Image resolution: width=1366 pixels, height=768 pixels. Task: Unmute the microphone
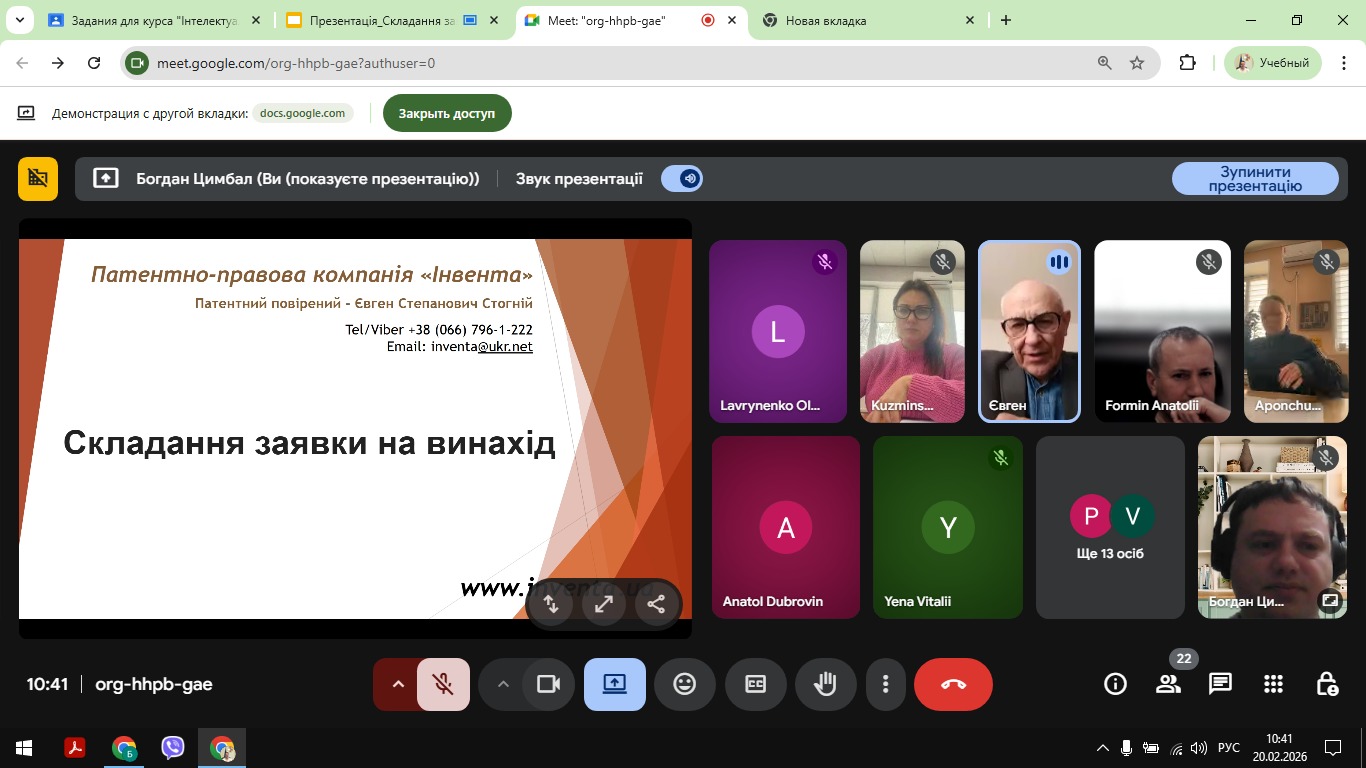pyautogui.click(x=443, y=685)
